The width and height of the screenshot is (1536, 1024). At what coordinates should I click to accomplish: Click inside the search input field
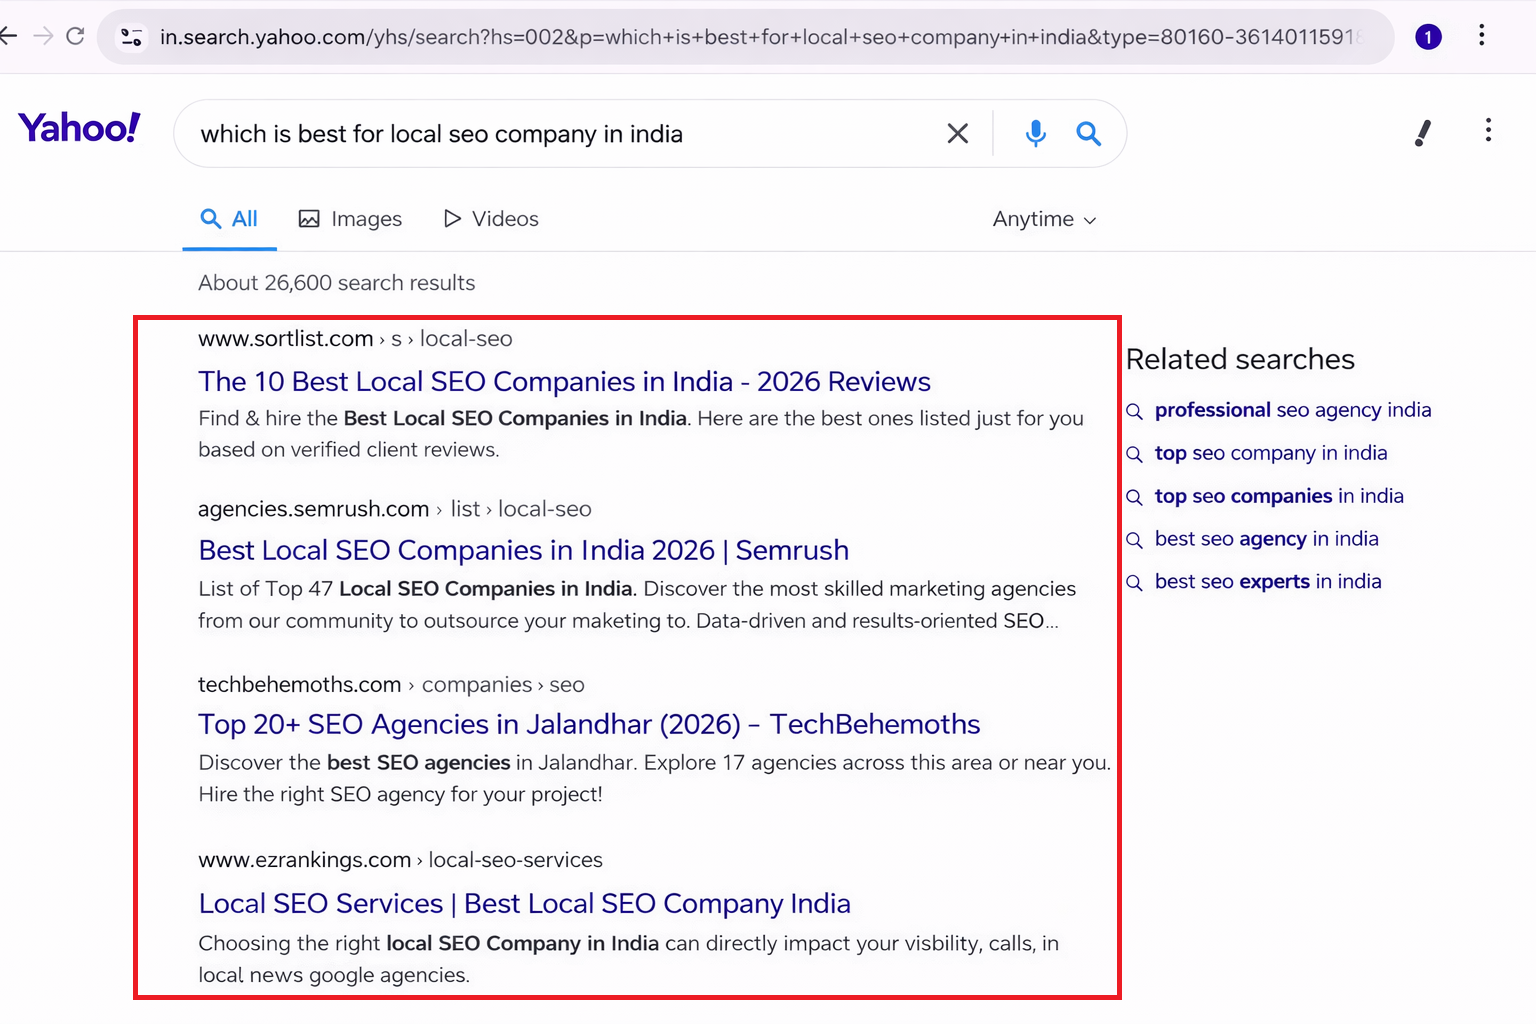pos(560,133)
